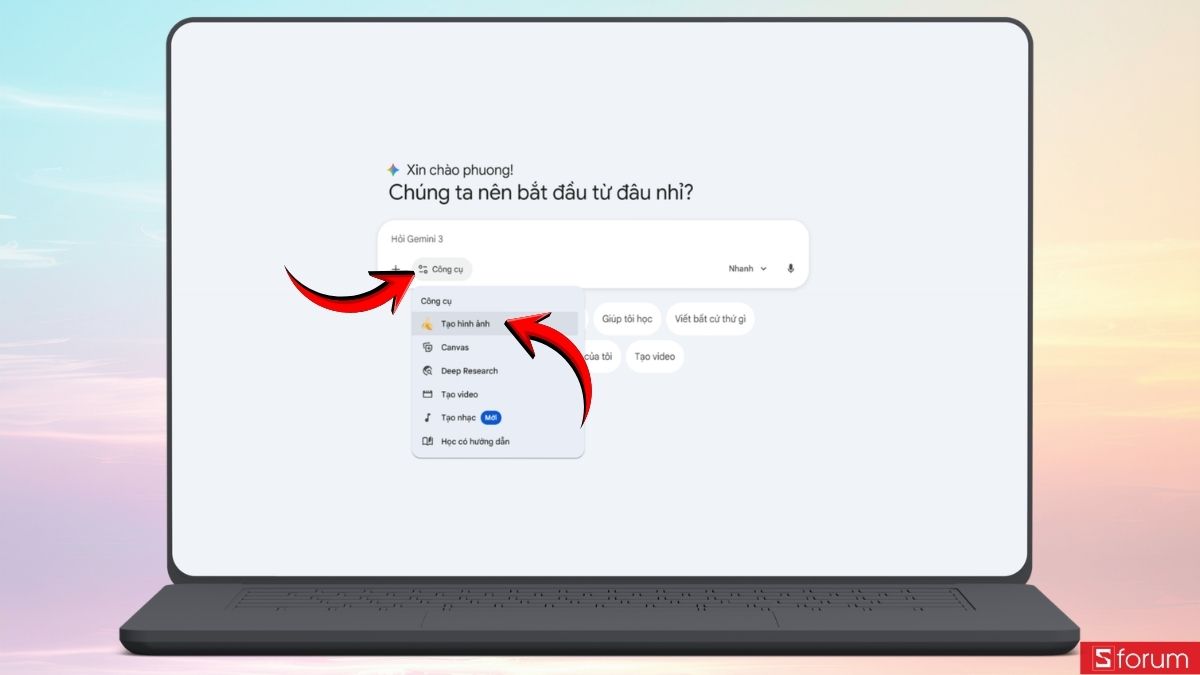The width and height of the screenshot is (1200, 675).
Task: Open the Công cụ tools button
Action: click(x=441, y=269)
